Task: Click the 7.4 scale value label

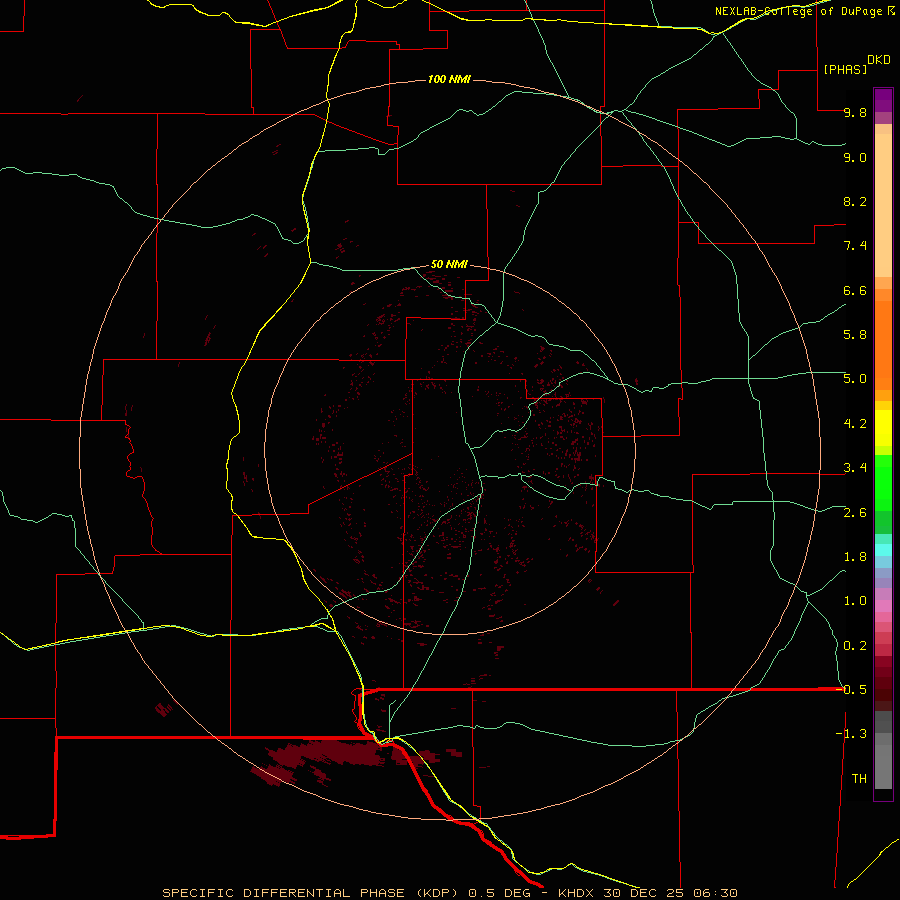Action: [x=855, y=246]
